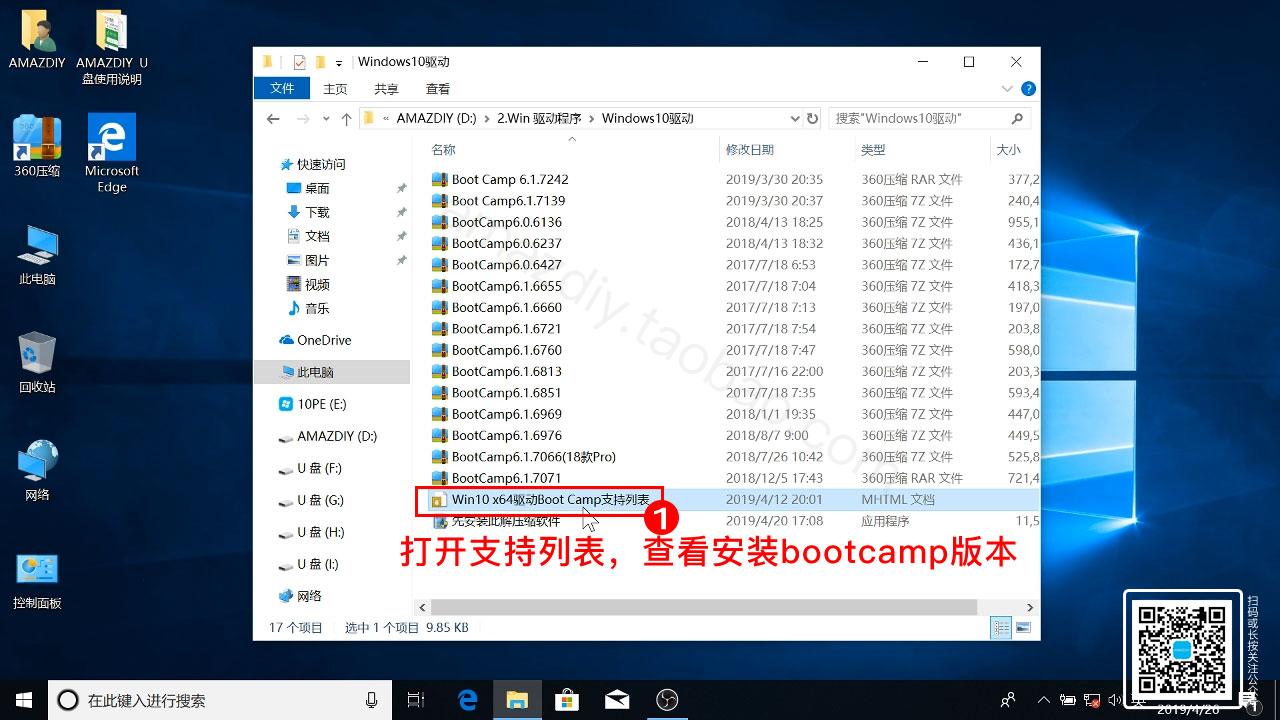Unpin 下载 from Quick Access

point(402,212)
